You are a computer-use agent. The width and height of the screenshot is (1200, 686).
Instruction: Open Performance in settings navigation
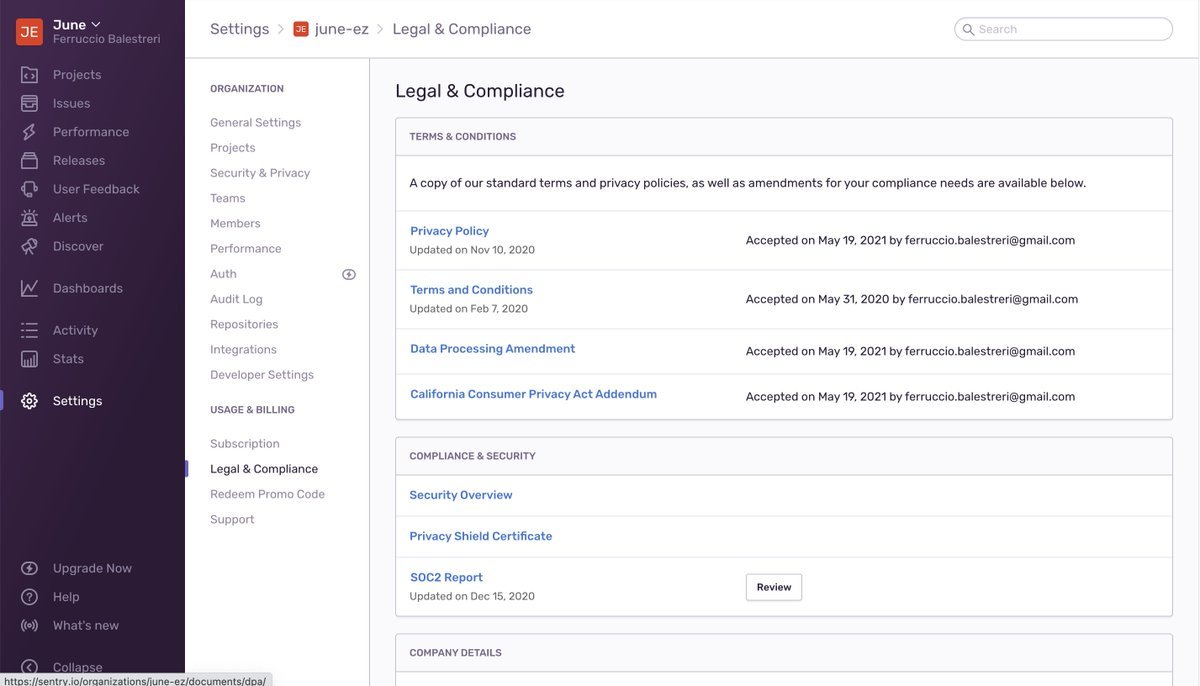click(x=246, y=249)
